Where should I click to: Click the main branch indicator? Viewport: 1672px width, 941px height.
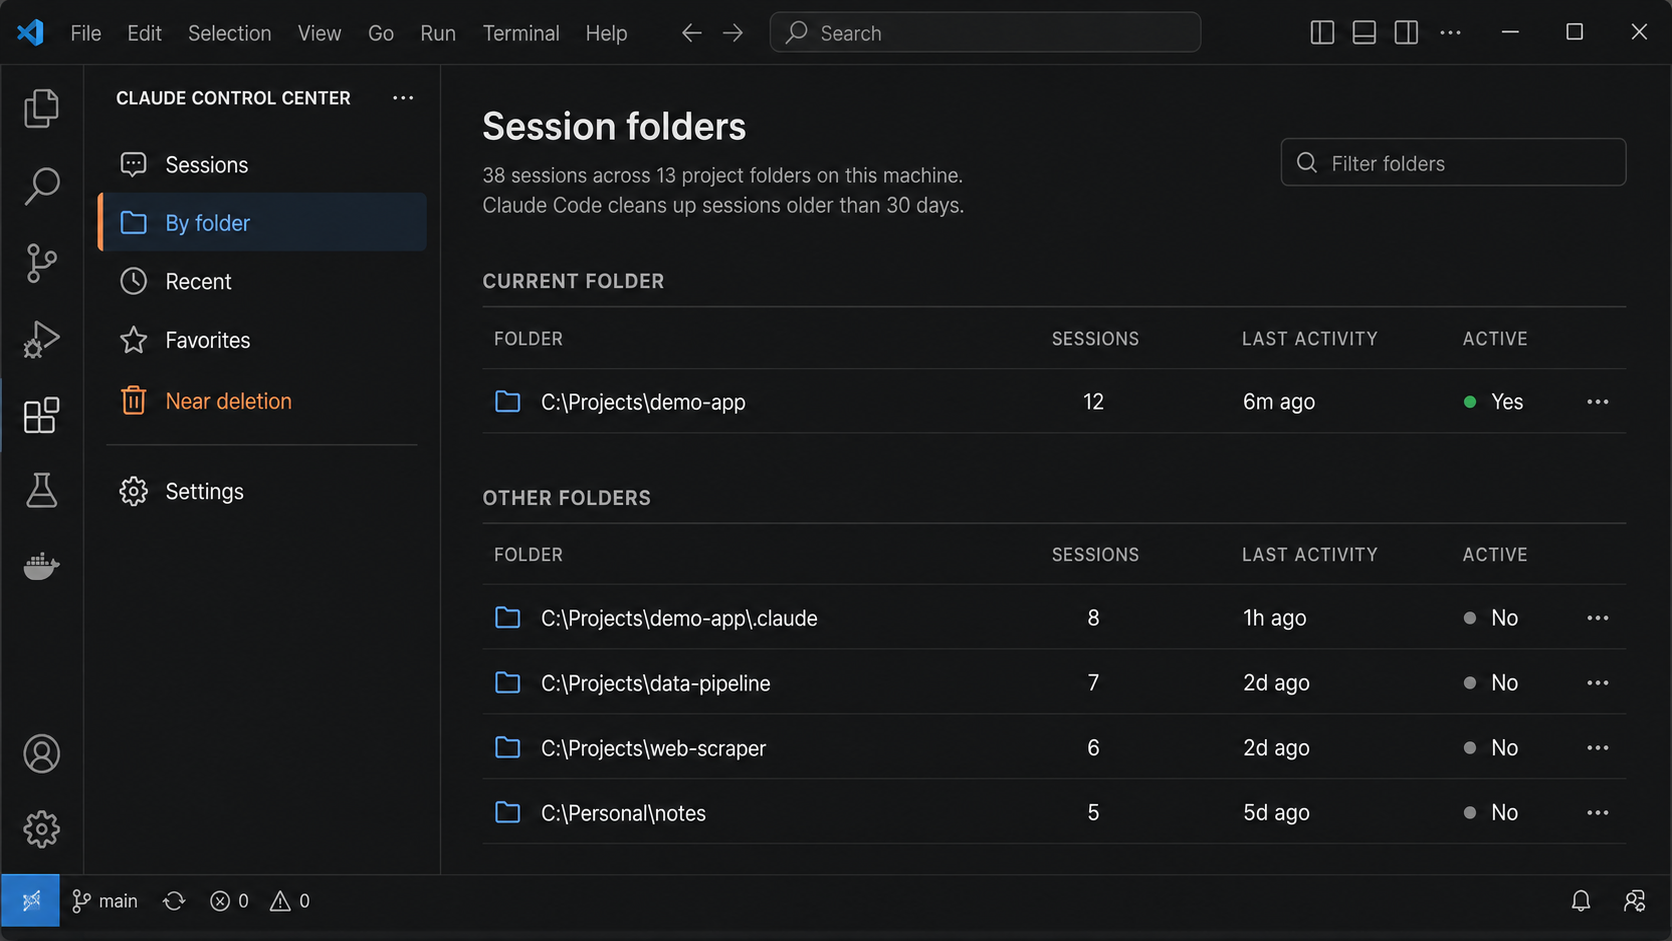coord(105,901)
